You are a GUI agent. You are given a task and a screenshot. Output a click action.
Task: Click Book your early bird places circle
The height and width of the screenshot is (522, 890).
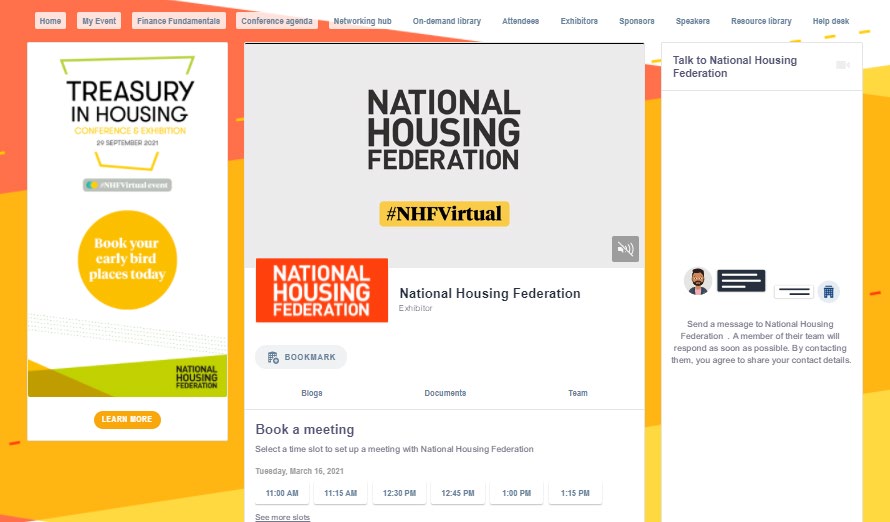[x=127, y=260]
